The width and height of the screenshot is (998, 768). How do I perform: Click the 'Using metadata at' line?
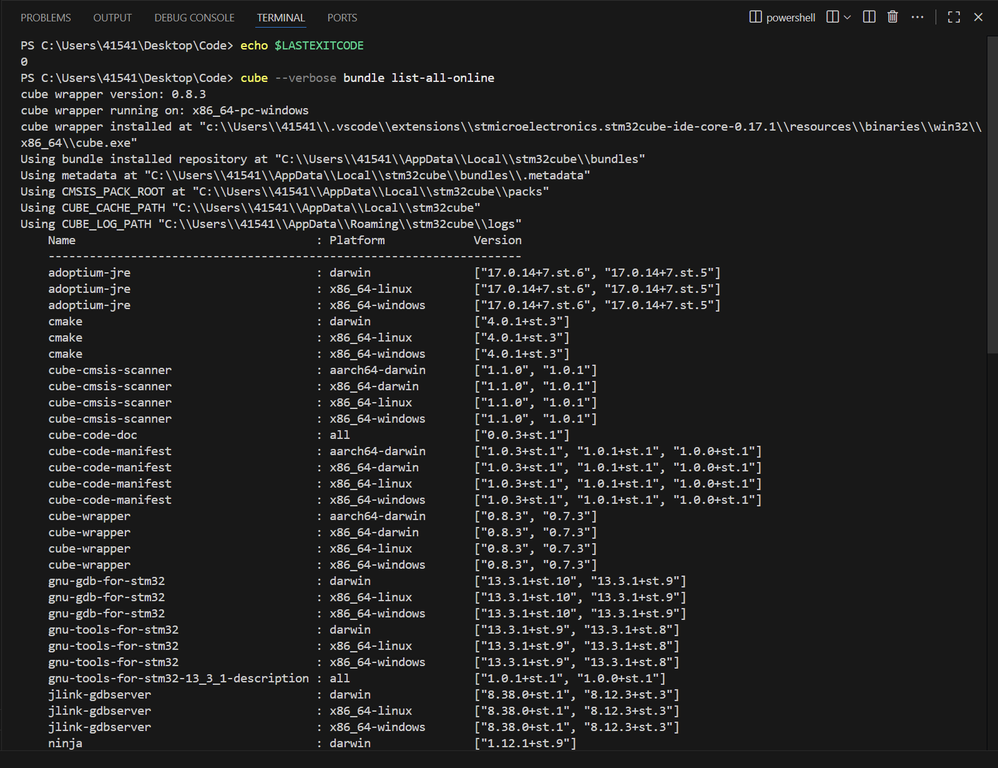(x=306, y=176)
